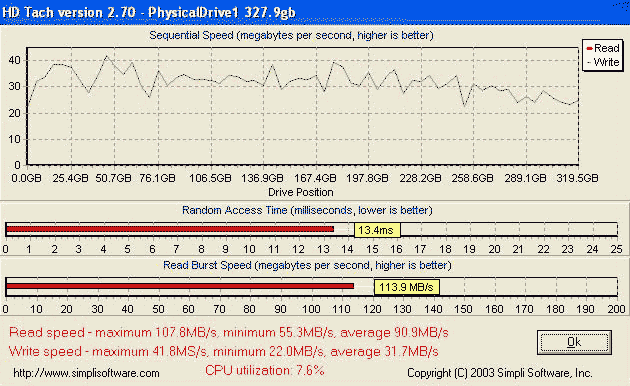Select the Write legend entry
Image resolution: width=630 pixels, height=386 pixels.
click(x=603, y=62)
